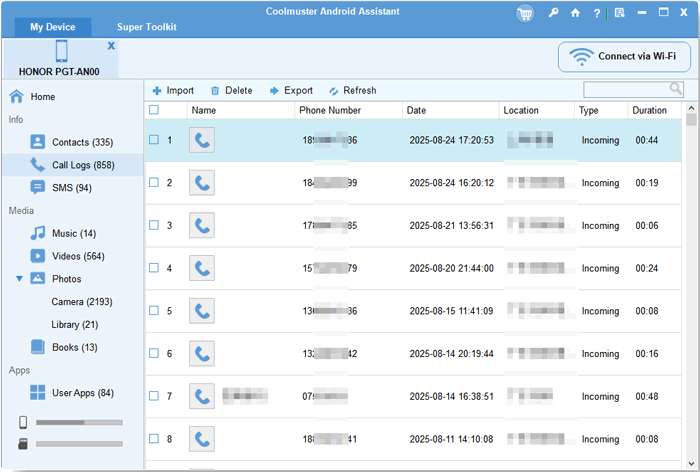Open SMS (94) in sidebar
This screenshot has width=700, height=472.
(x=72, y=188)
